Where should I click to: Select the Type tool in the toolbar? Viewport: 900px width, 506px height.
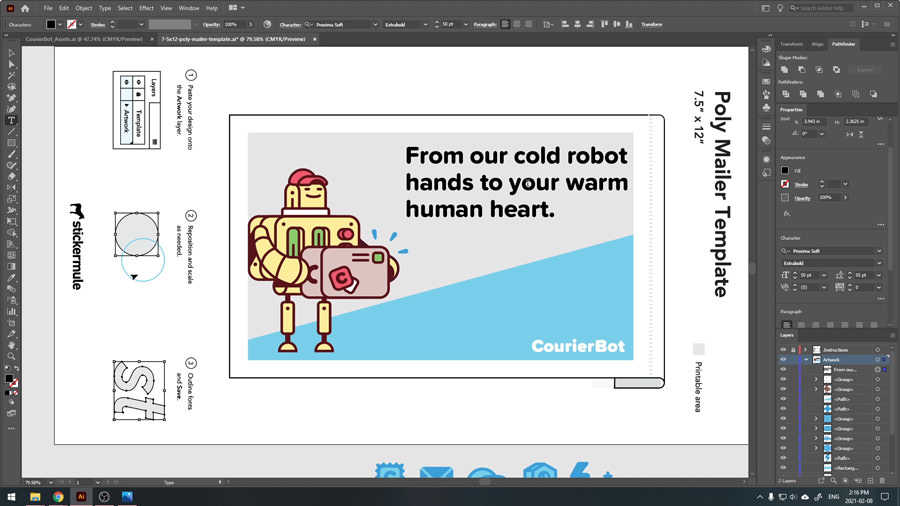(x=11, y=120)
